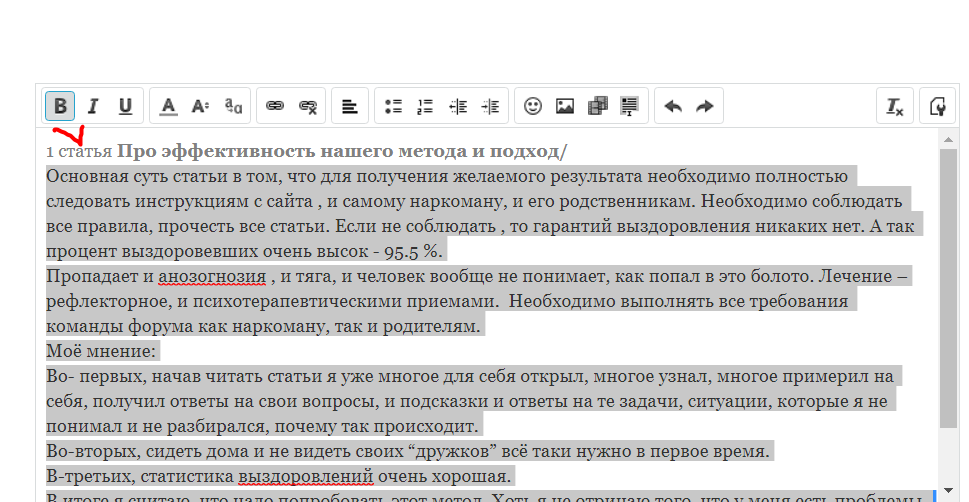Screen dimensions: 969x502
Task: Switch editor to BB code mode
Action: [x=938, y=106]
